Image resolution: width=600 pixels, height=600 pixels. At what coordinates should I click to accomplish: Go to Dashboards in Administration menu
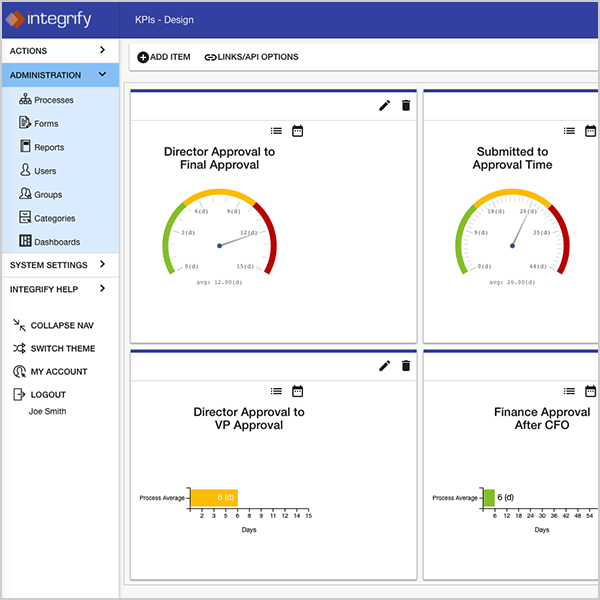coord(56,242)
